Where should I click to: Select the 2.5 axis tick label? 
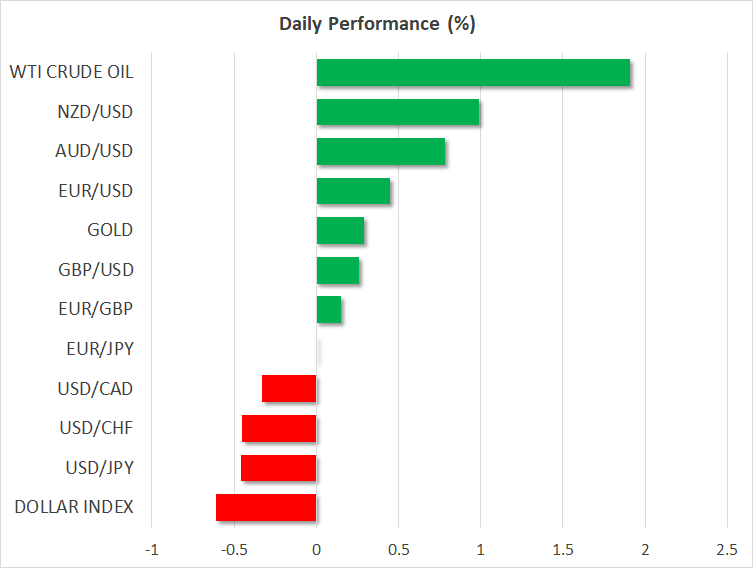(x=726, y=550)
